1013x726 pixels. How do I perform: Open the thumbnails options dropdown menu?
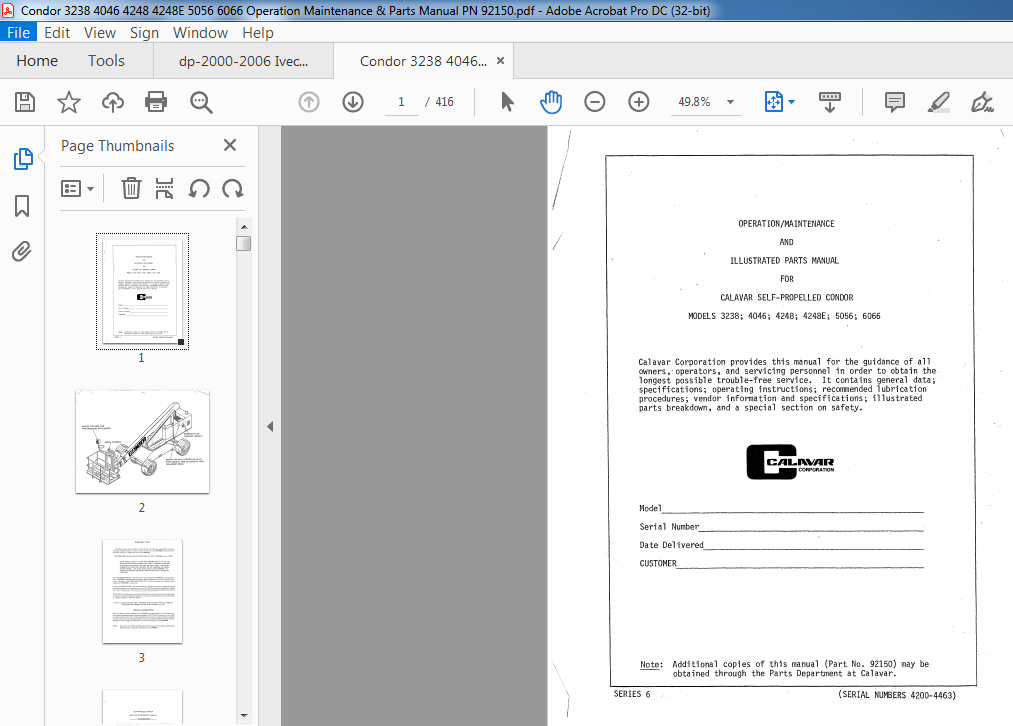tap(78, 189)
